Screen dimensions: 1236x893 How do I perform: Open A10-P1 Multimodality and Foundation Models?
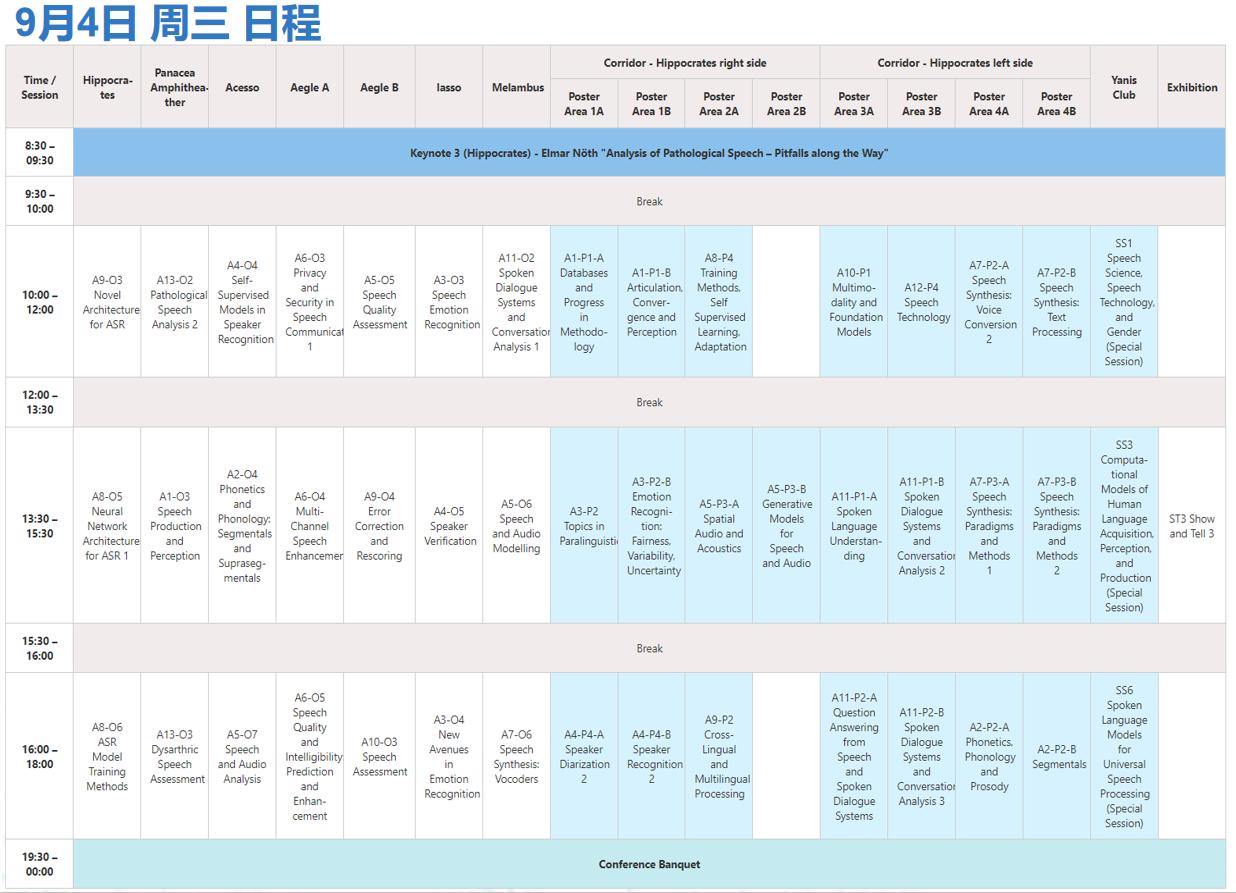(x=854, y=302)
